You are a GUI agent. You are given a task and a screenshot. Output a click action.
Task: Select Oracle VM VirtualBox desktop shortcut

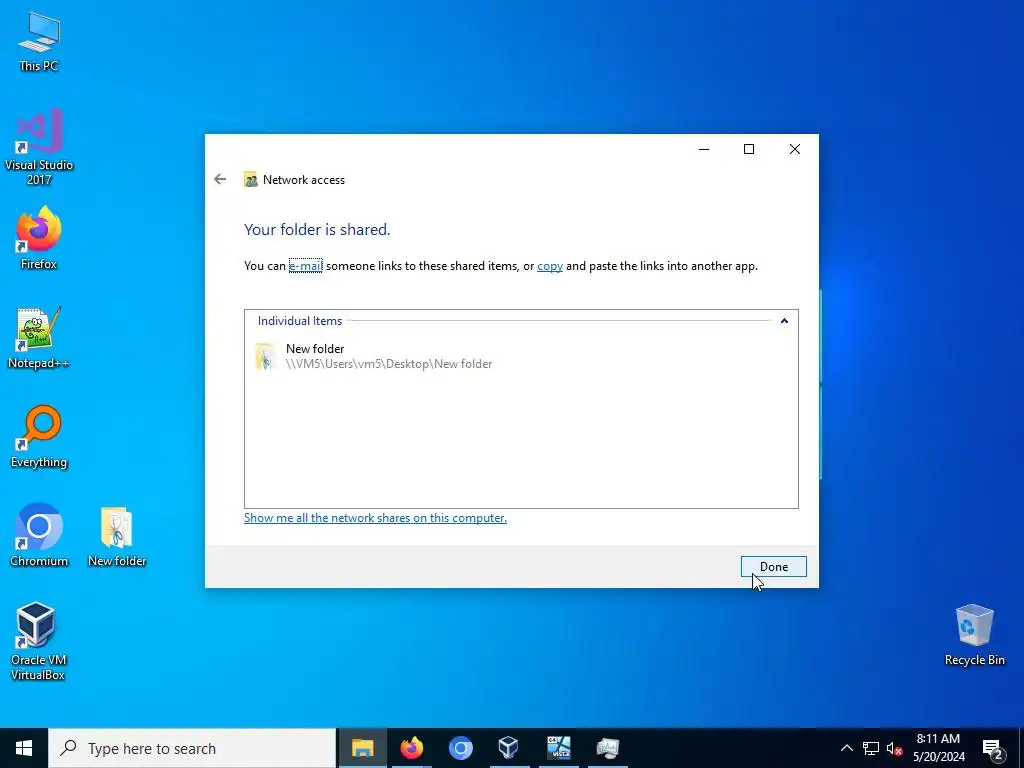pyautogui.click(x=37, y=641)
